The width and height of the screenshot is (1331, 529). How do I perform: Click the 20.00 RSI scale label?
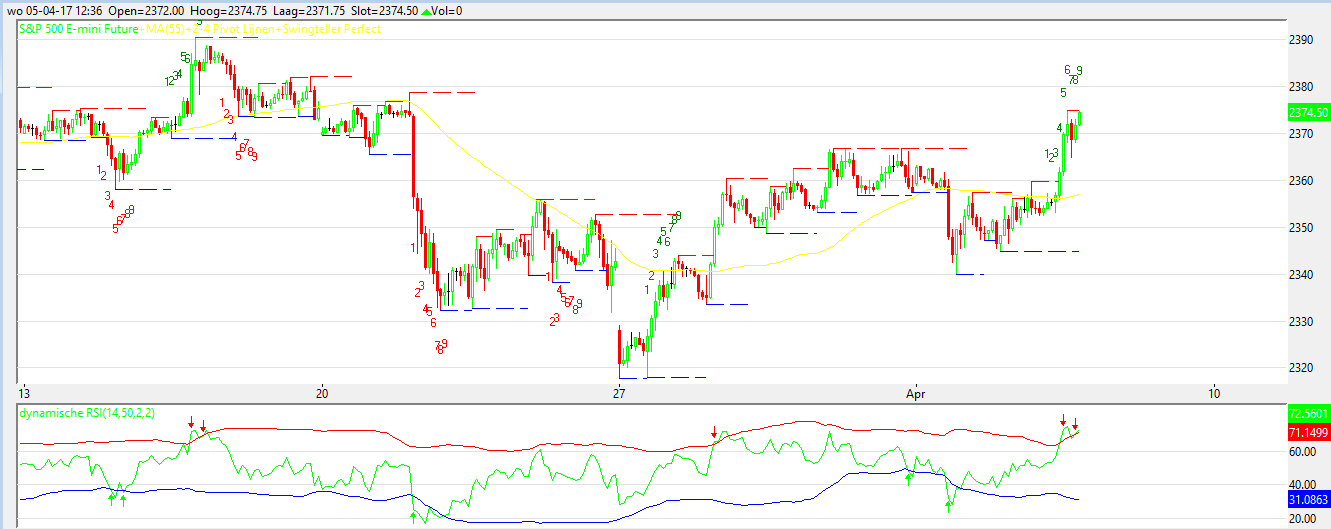click(1302, 518)
